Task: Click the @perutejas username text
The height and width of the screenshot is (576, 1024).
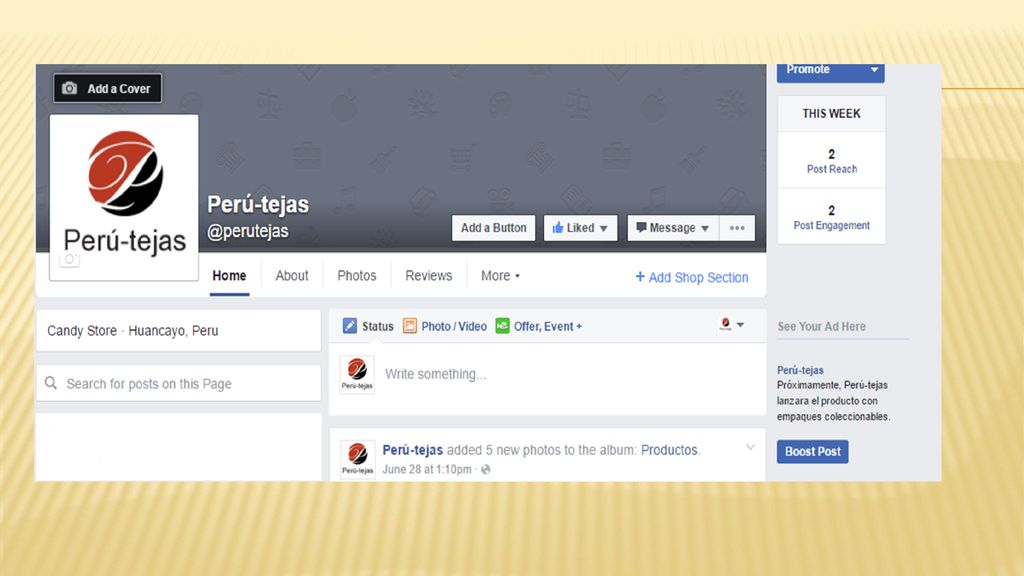Action: coord(248,231)
